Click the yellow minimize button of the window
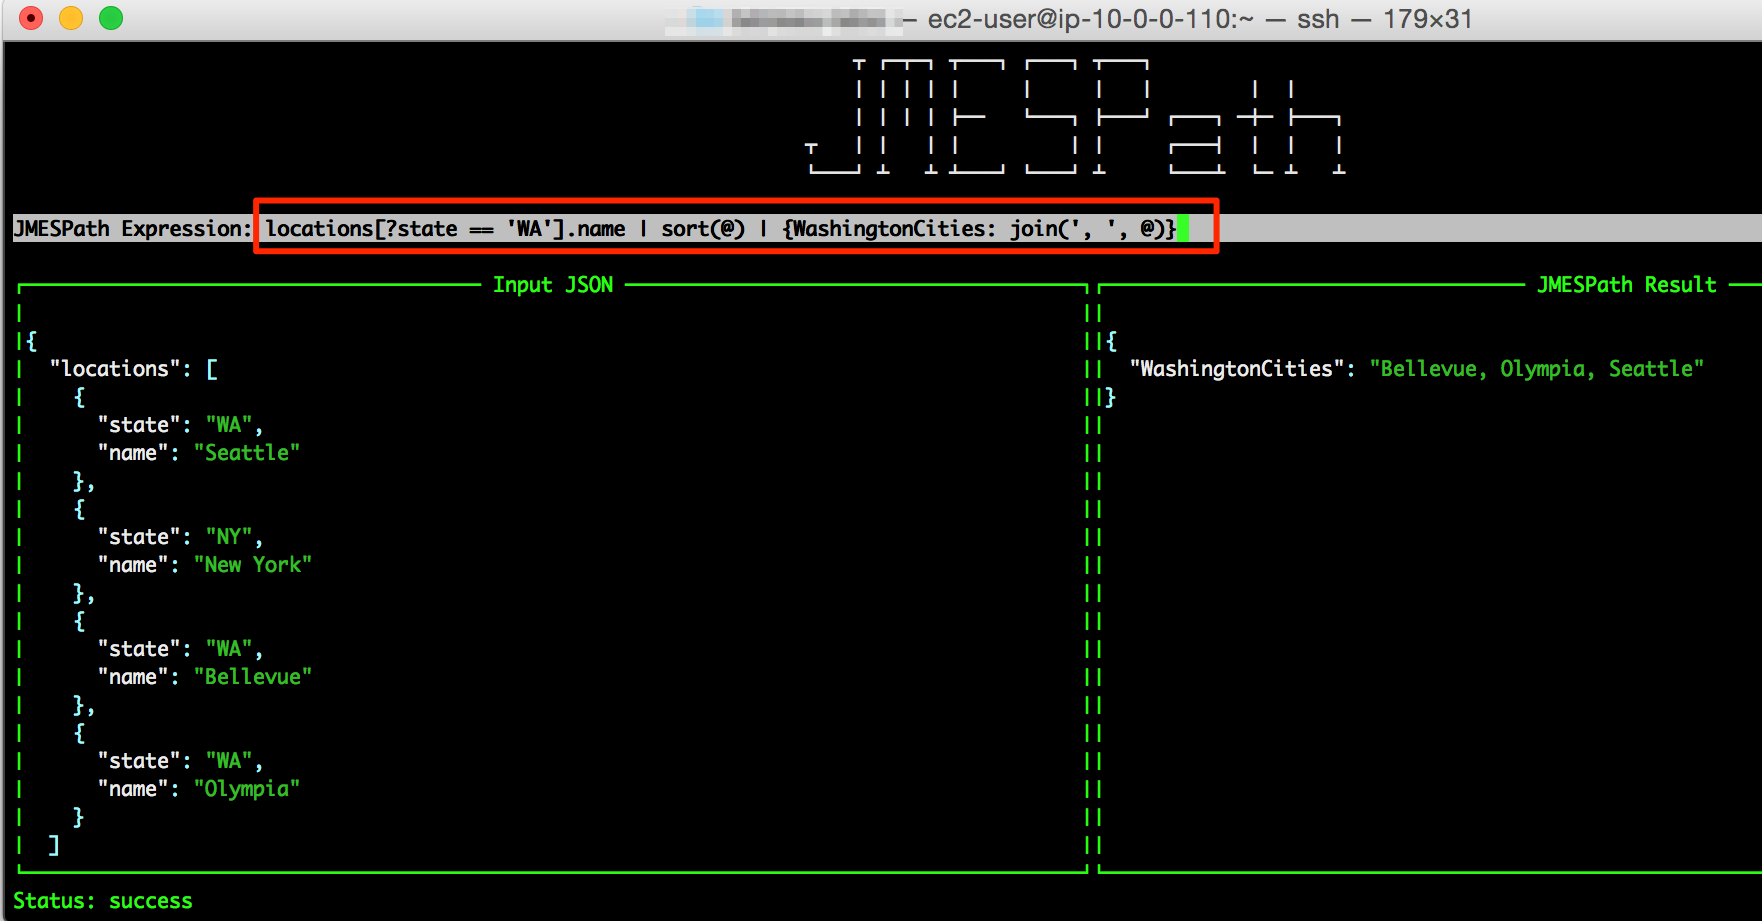Viewport: 1762px width, 921px height. pyautogui.click(x=70, y=18)
